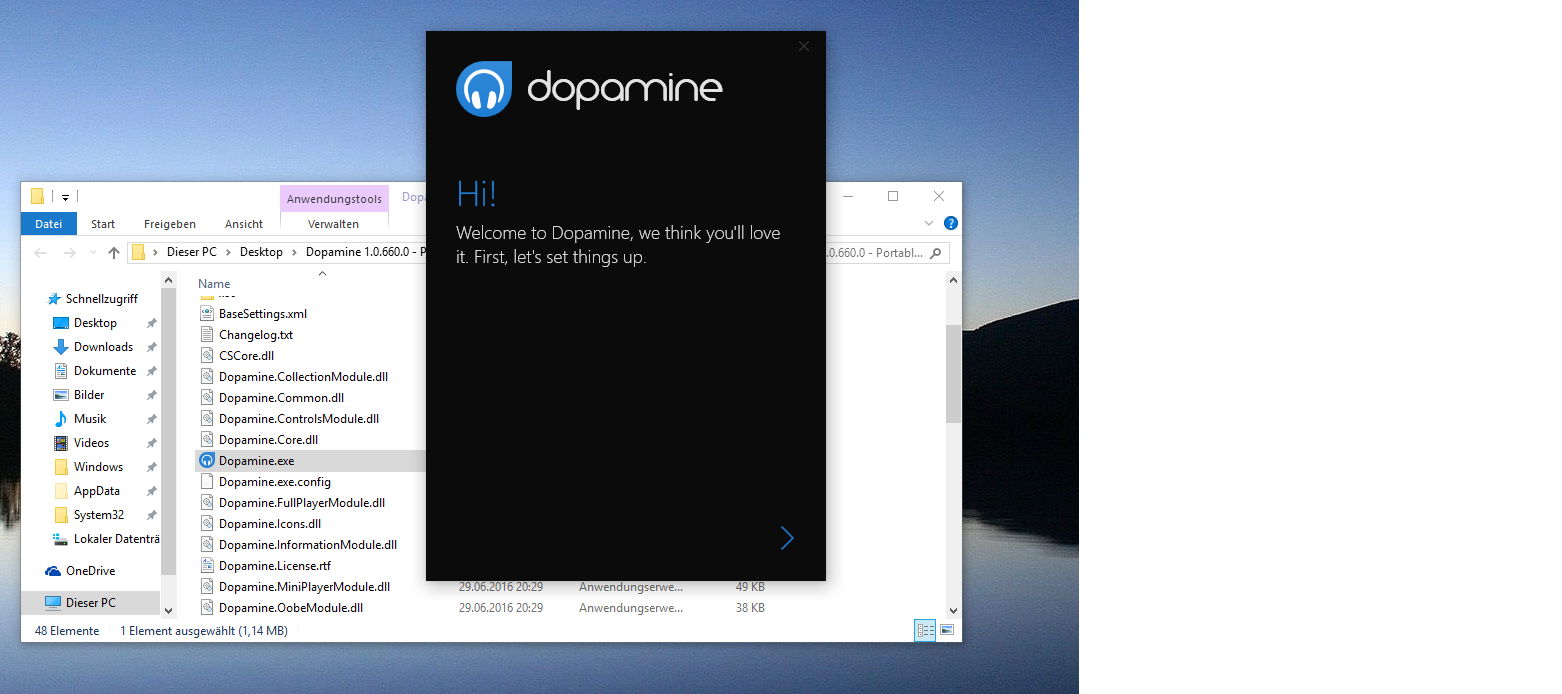Select Dopamine.Common.dll

tap(281, 398)
